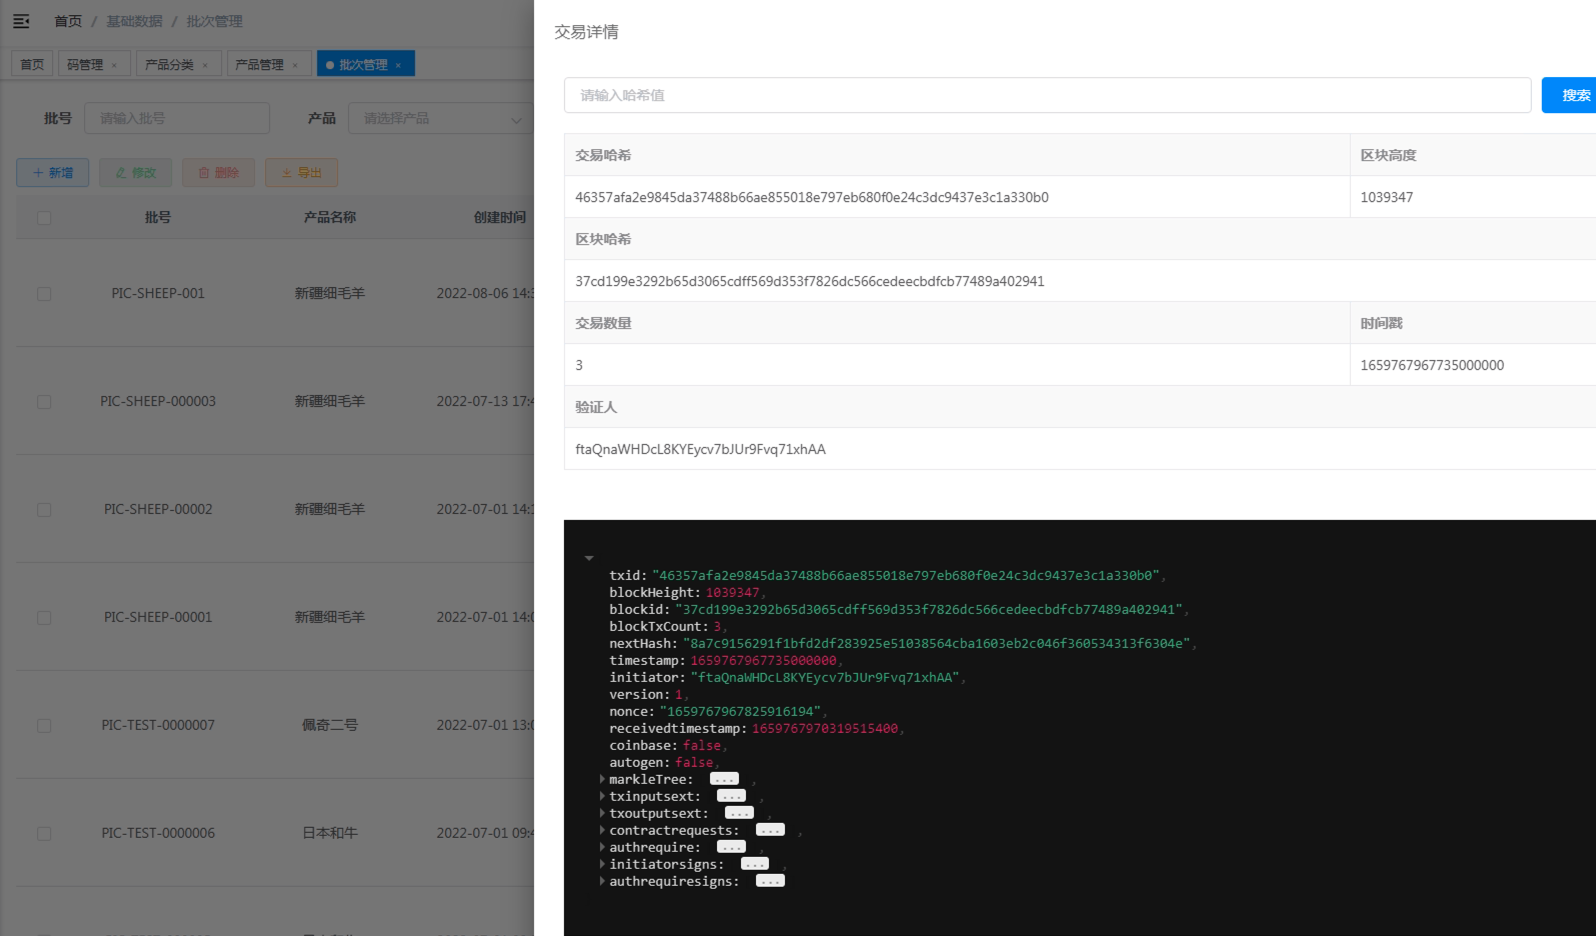Check the PIC-SHEEP-001 row checkbox

point(44,293)
